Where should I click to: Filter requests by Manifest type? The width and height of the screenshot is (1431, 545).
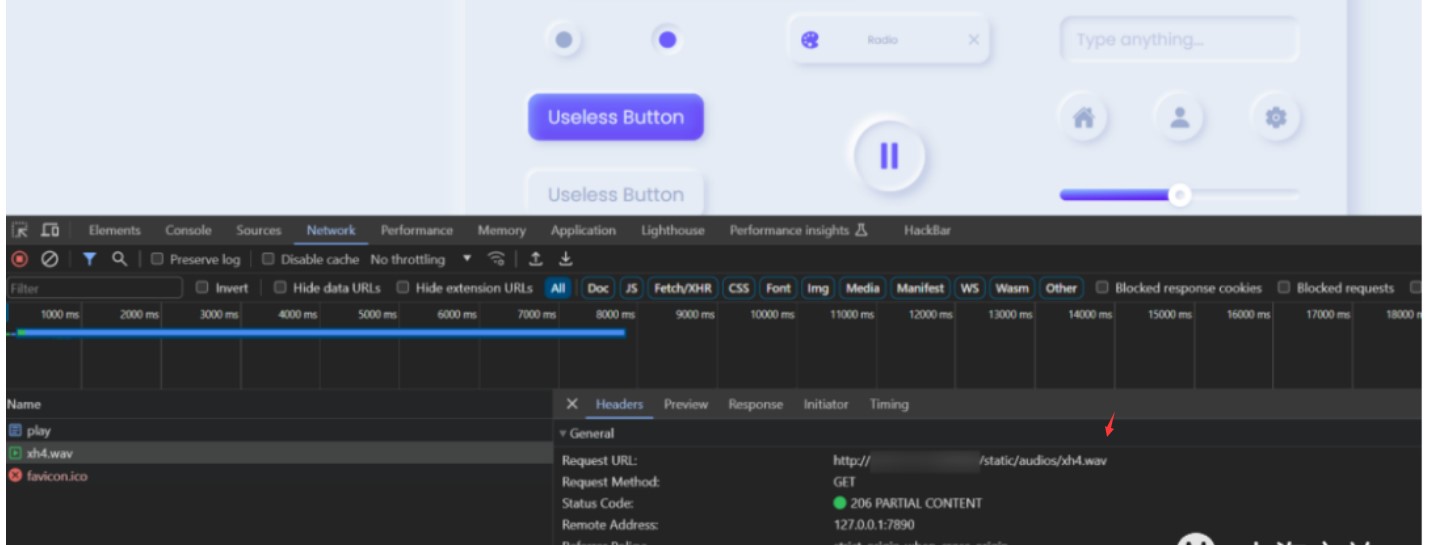(x=919, y=288)
